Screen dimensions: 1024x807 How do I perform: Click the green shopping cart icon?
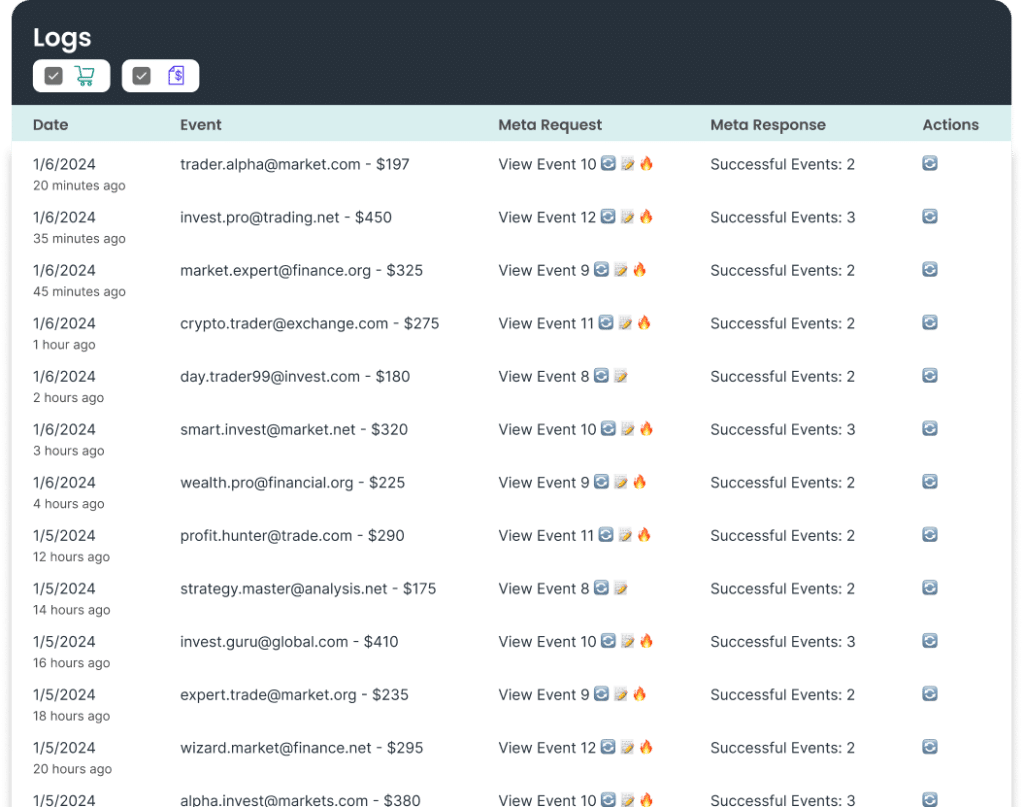(85, 76)
